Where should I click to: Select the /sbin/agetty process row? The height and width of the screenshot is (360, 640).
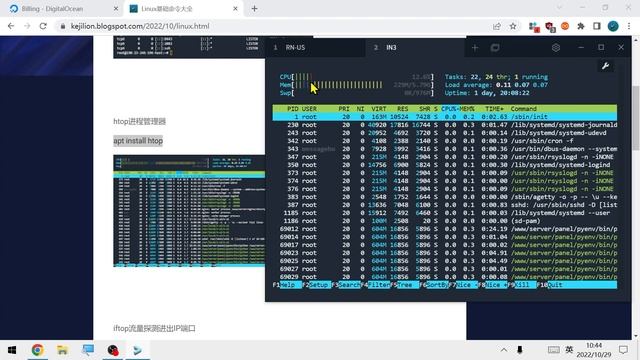[x=445, y=197]
